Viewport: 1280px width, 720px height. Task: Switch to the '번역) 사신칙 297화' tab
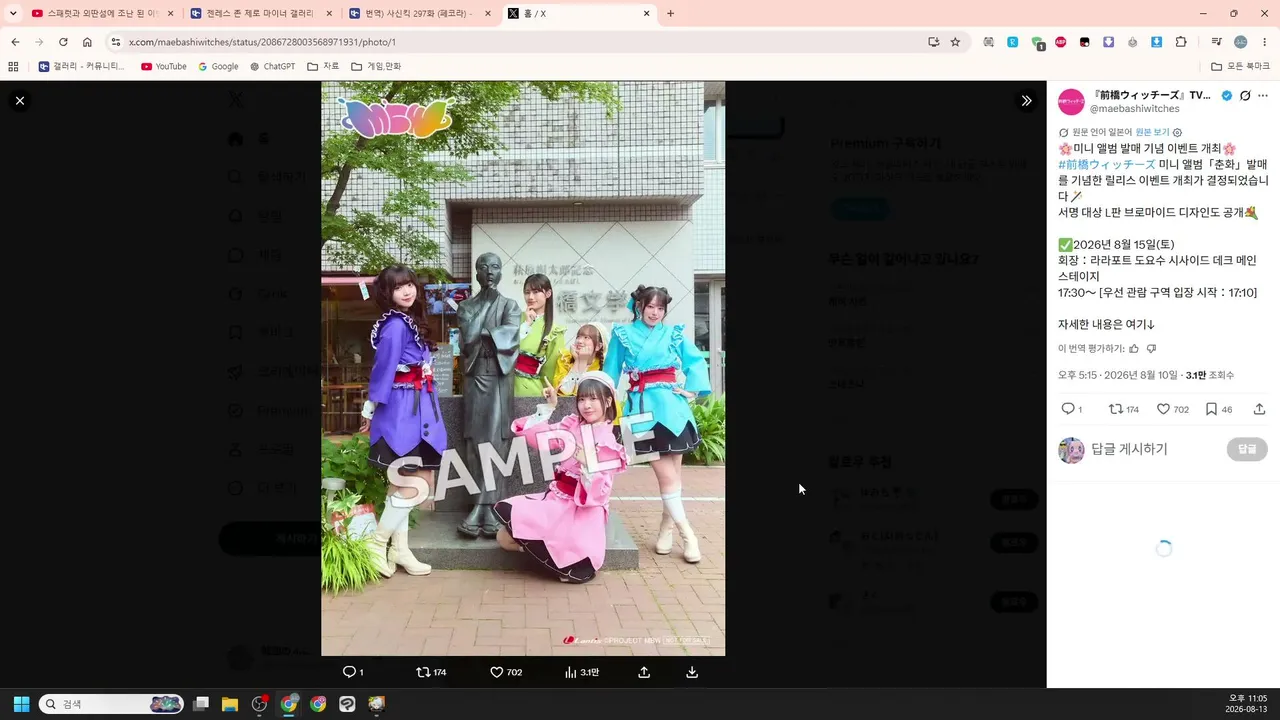click(x=418, y=13)
